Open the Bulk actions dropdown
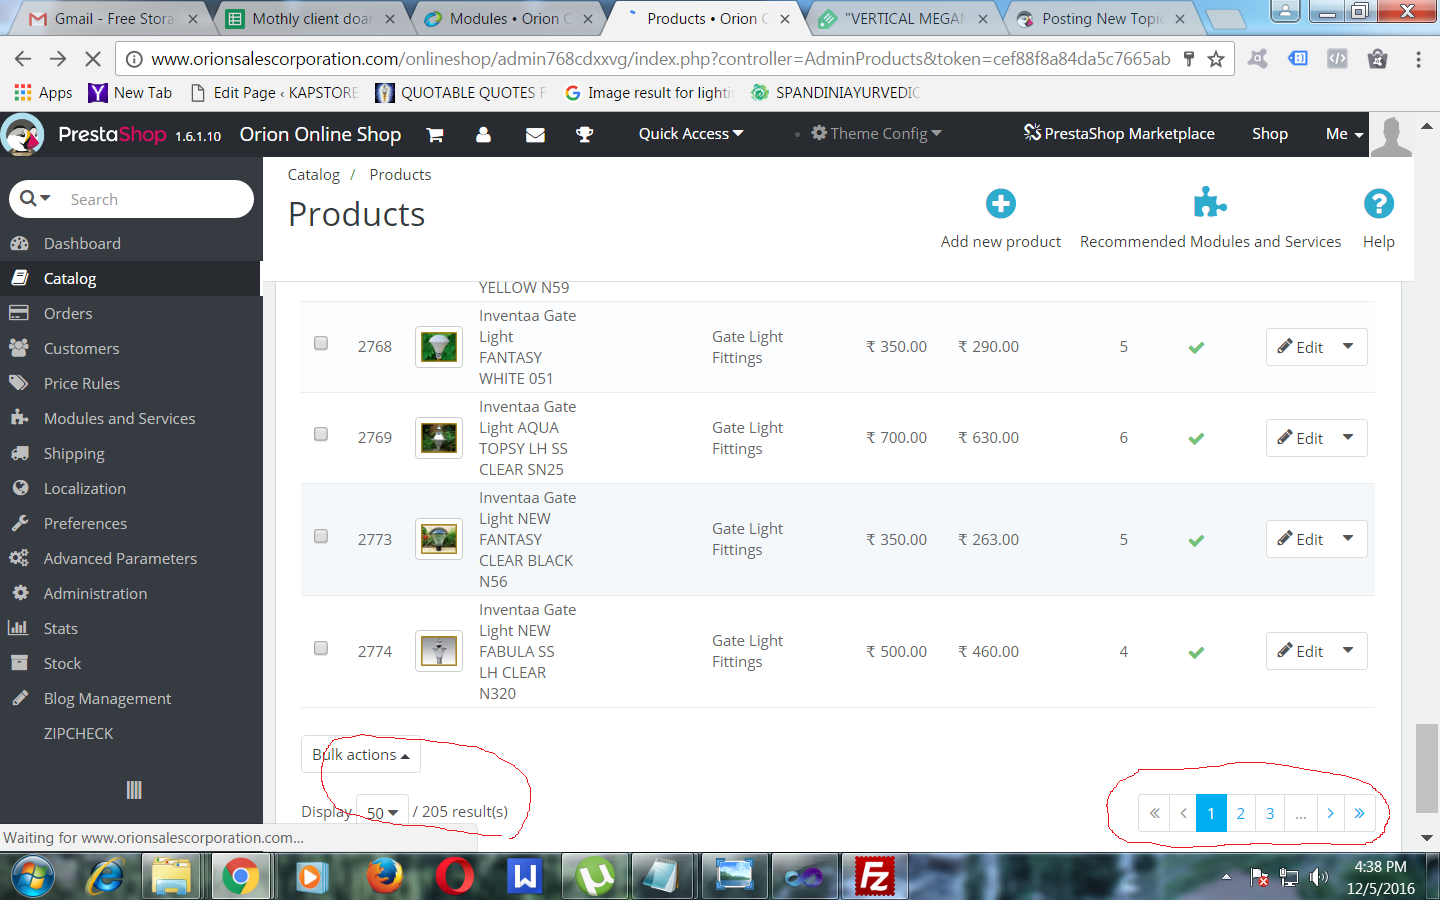 [x=361, y=755]
